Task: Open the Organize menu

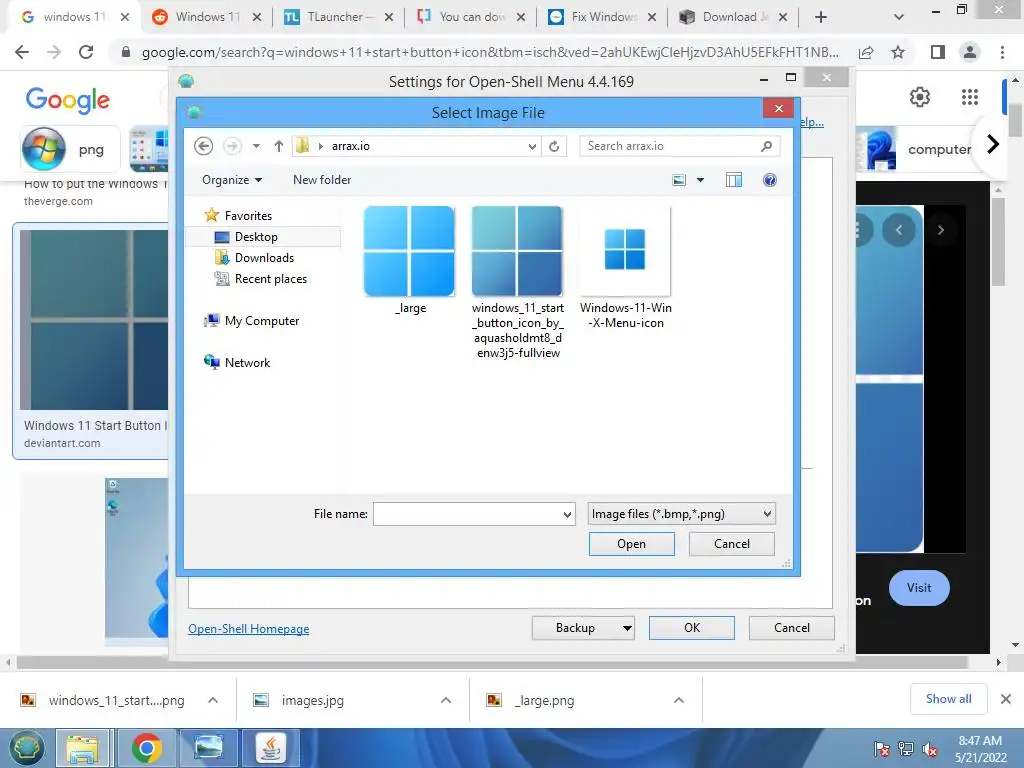Action: 232,180
